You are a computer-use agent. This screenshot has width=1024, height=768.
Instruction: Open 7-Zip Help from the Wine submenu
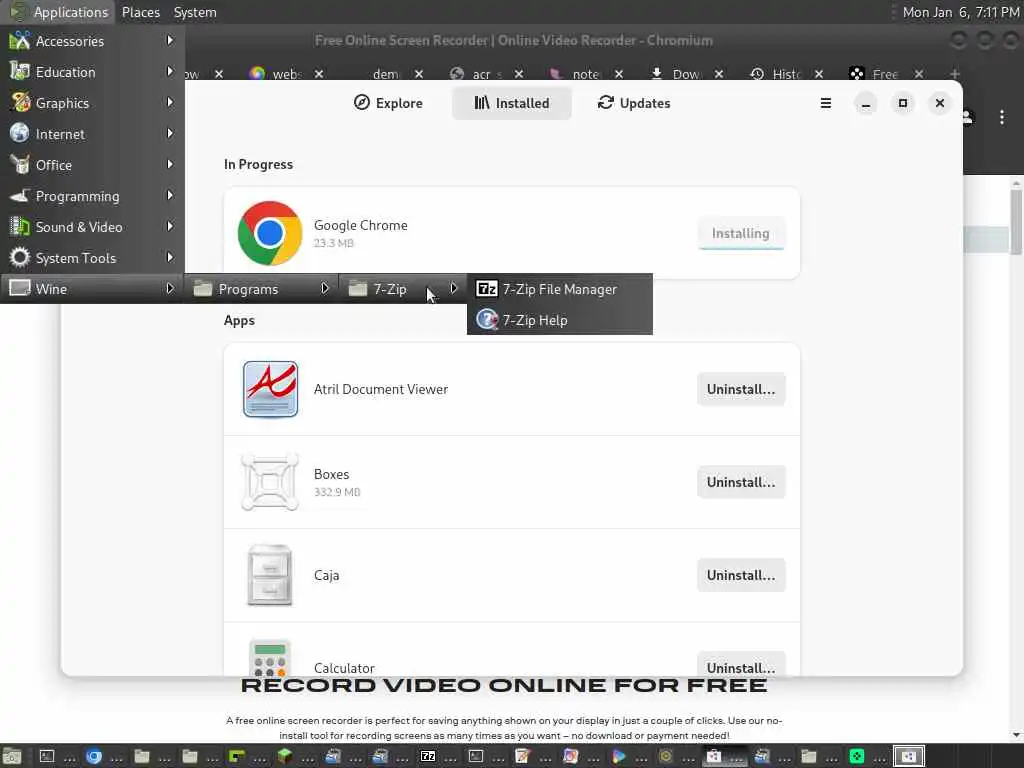(560, 320)
